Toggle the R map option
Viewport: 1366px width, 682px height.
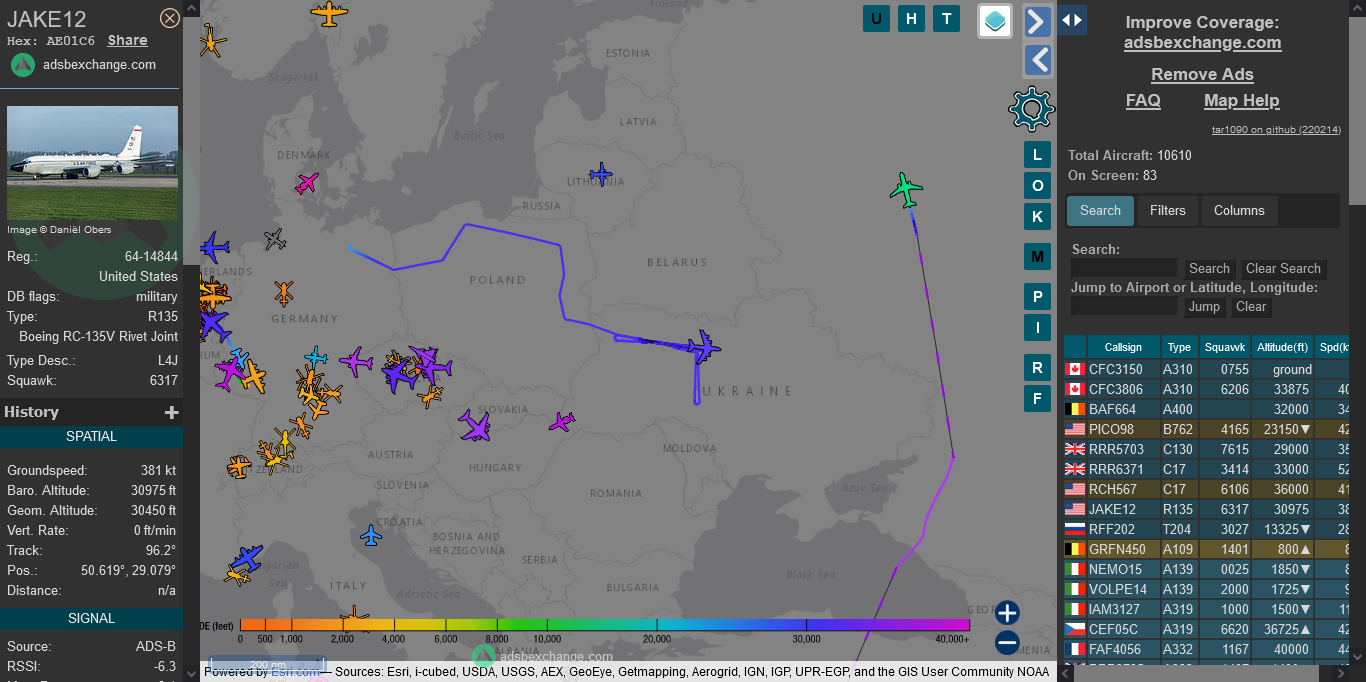pyautogui.click(x=1037, y=368)
